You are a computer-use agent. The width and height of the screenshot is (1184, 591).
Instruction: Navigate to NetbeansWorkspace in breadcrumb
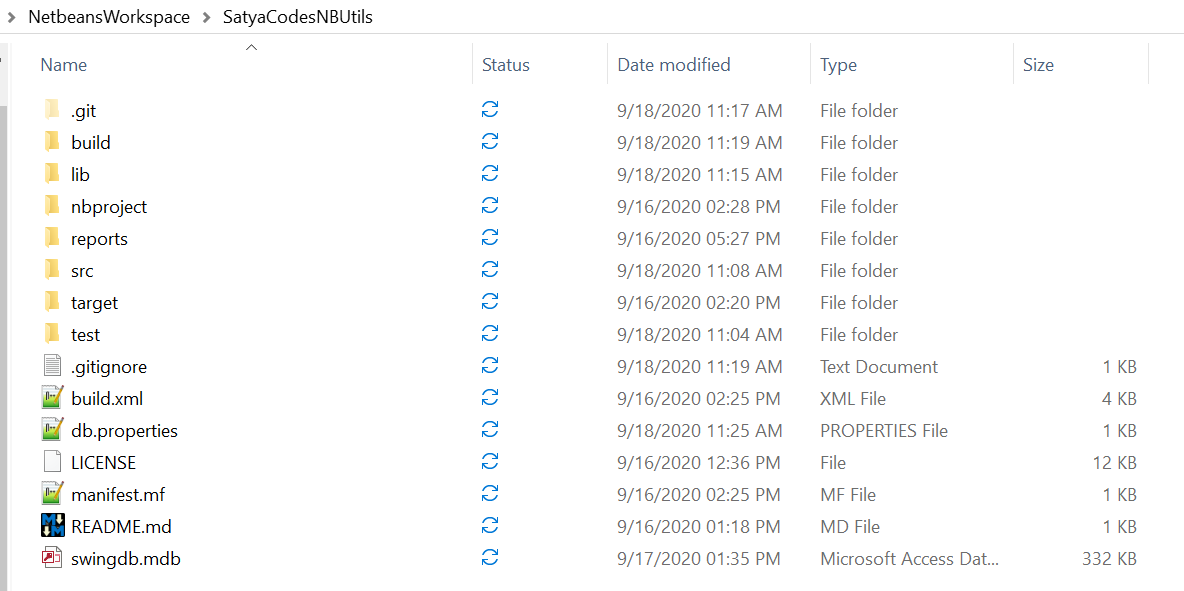coord(108,17)
